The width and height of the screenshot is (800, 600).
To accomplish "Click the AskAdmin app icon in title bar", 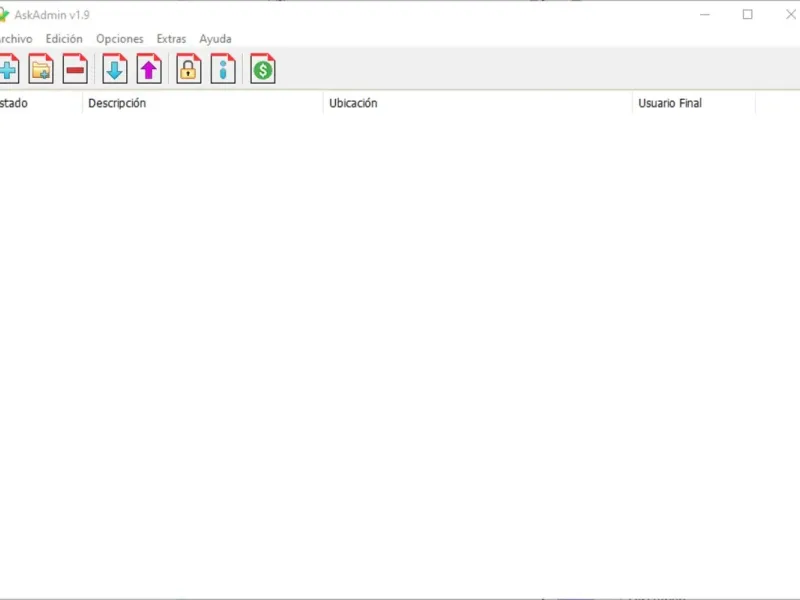I will (x=4, y=15).
